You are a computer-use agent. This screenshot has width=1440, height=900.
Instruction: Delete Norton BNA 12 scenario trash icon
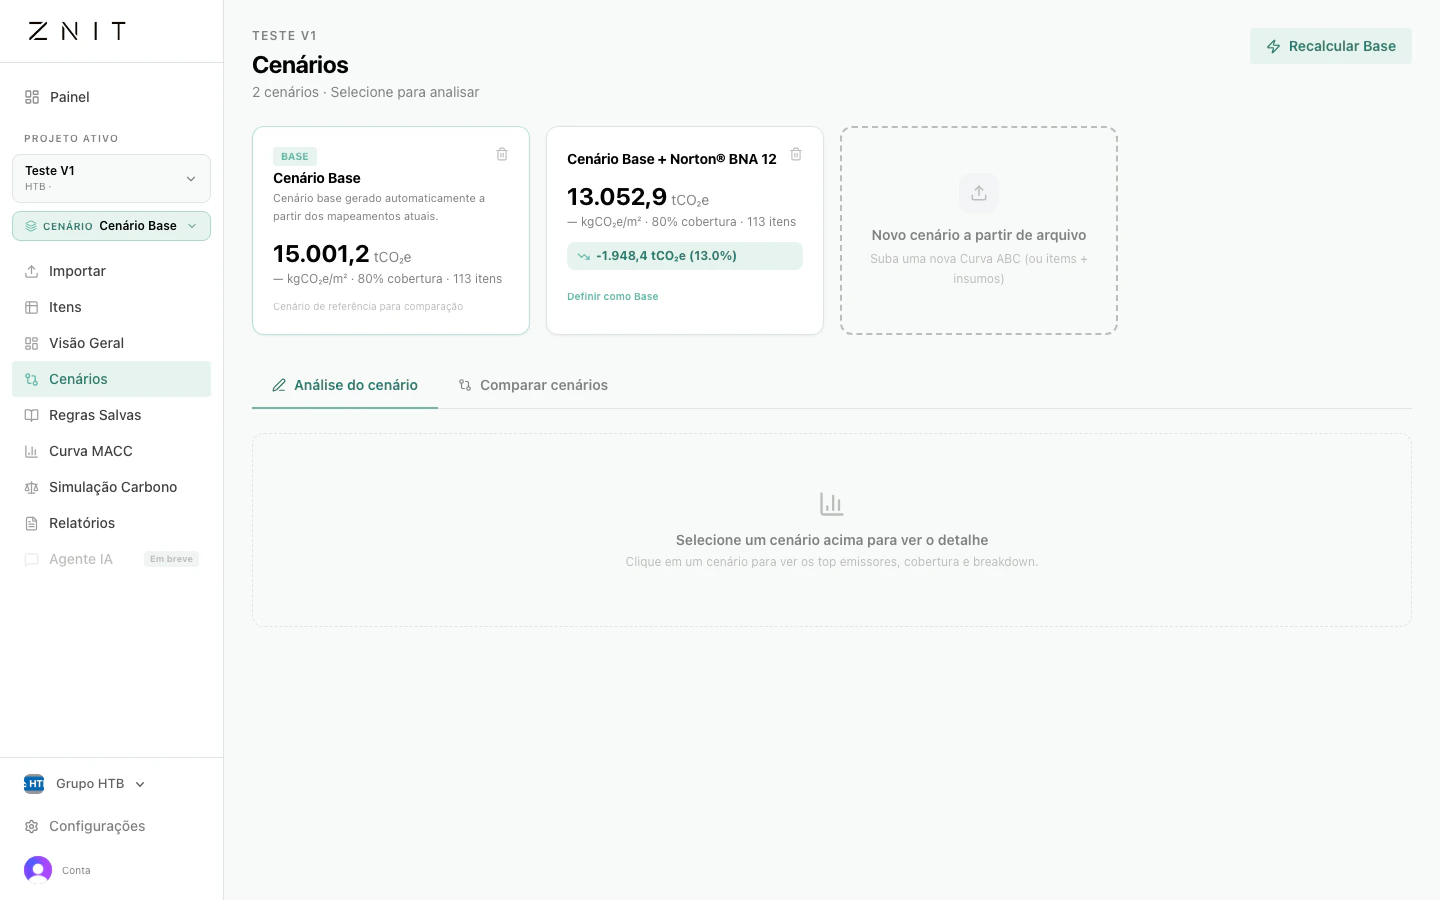(x=796, y=154)
